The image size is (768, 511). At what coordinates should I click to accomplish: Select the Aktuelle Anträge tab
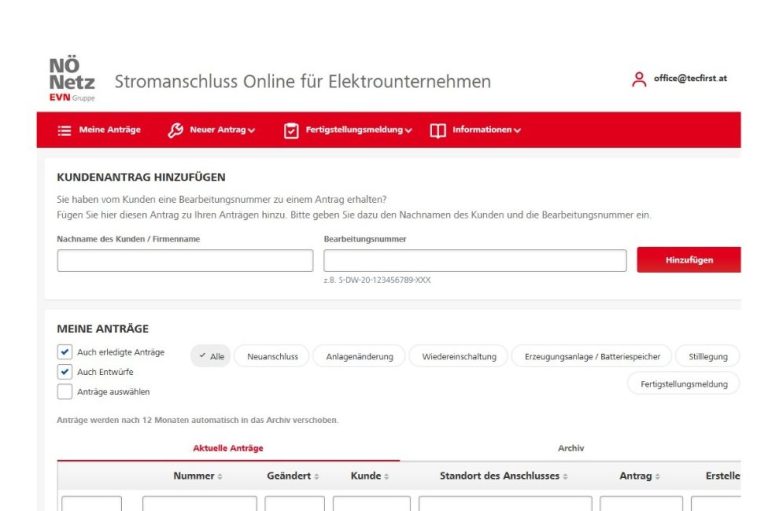(228, 448)
